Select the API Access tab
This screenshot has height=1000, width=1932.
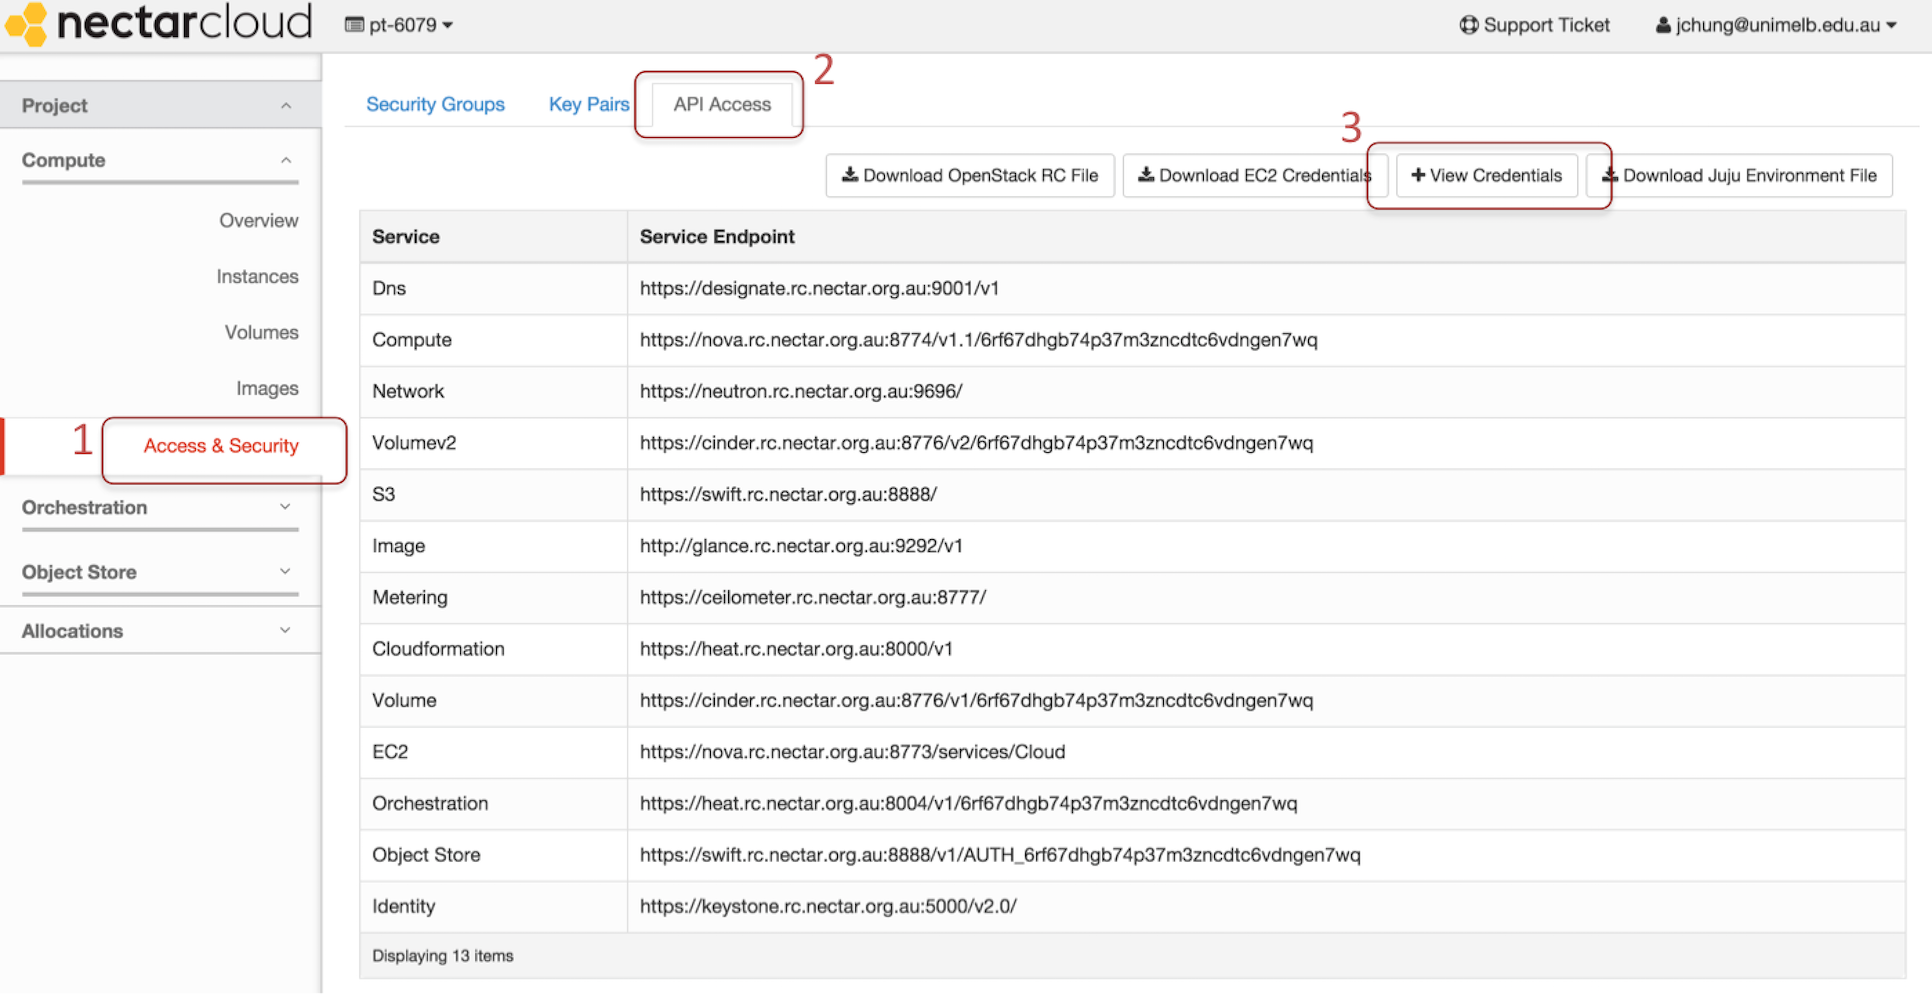(x=722, y=104)
